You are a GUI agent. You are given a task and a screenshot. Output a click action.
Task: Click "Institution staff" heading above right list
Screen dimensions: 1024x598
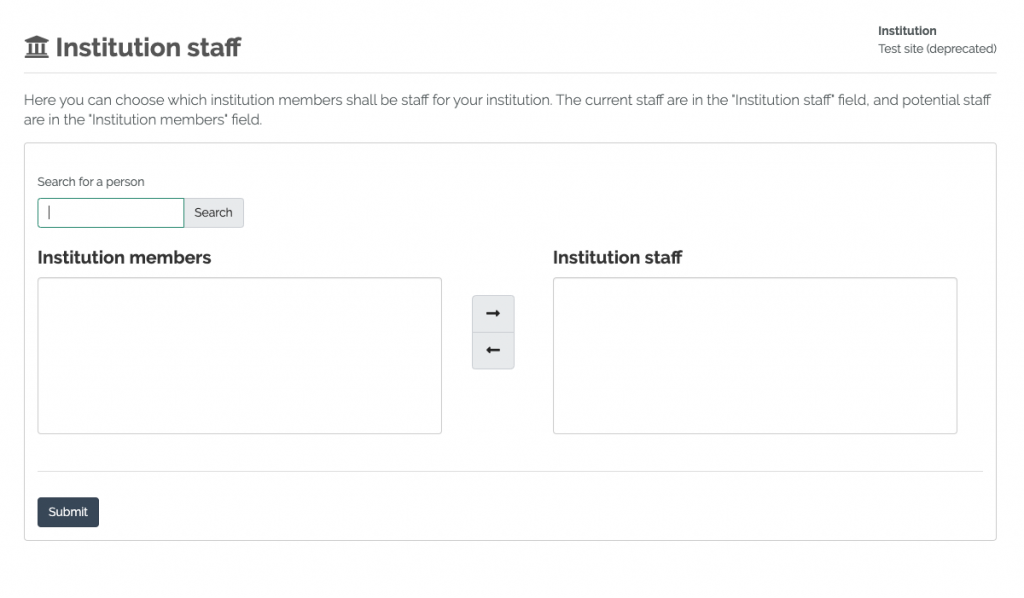click(x=617, y=258)
